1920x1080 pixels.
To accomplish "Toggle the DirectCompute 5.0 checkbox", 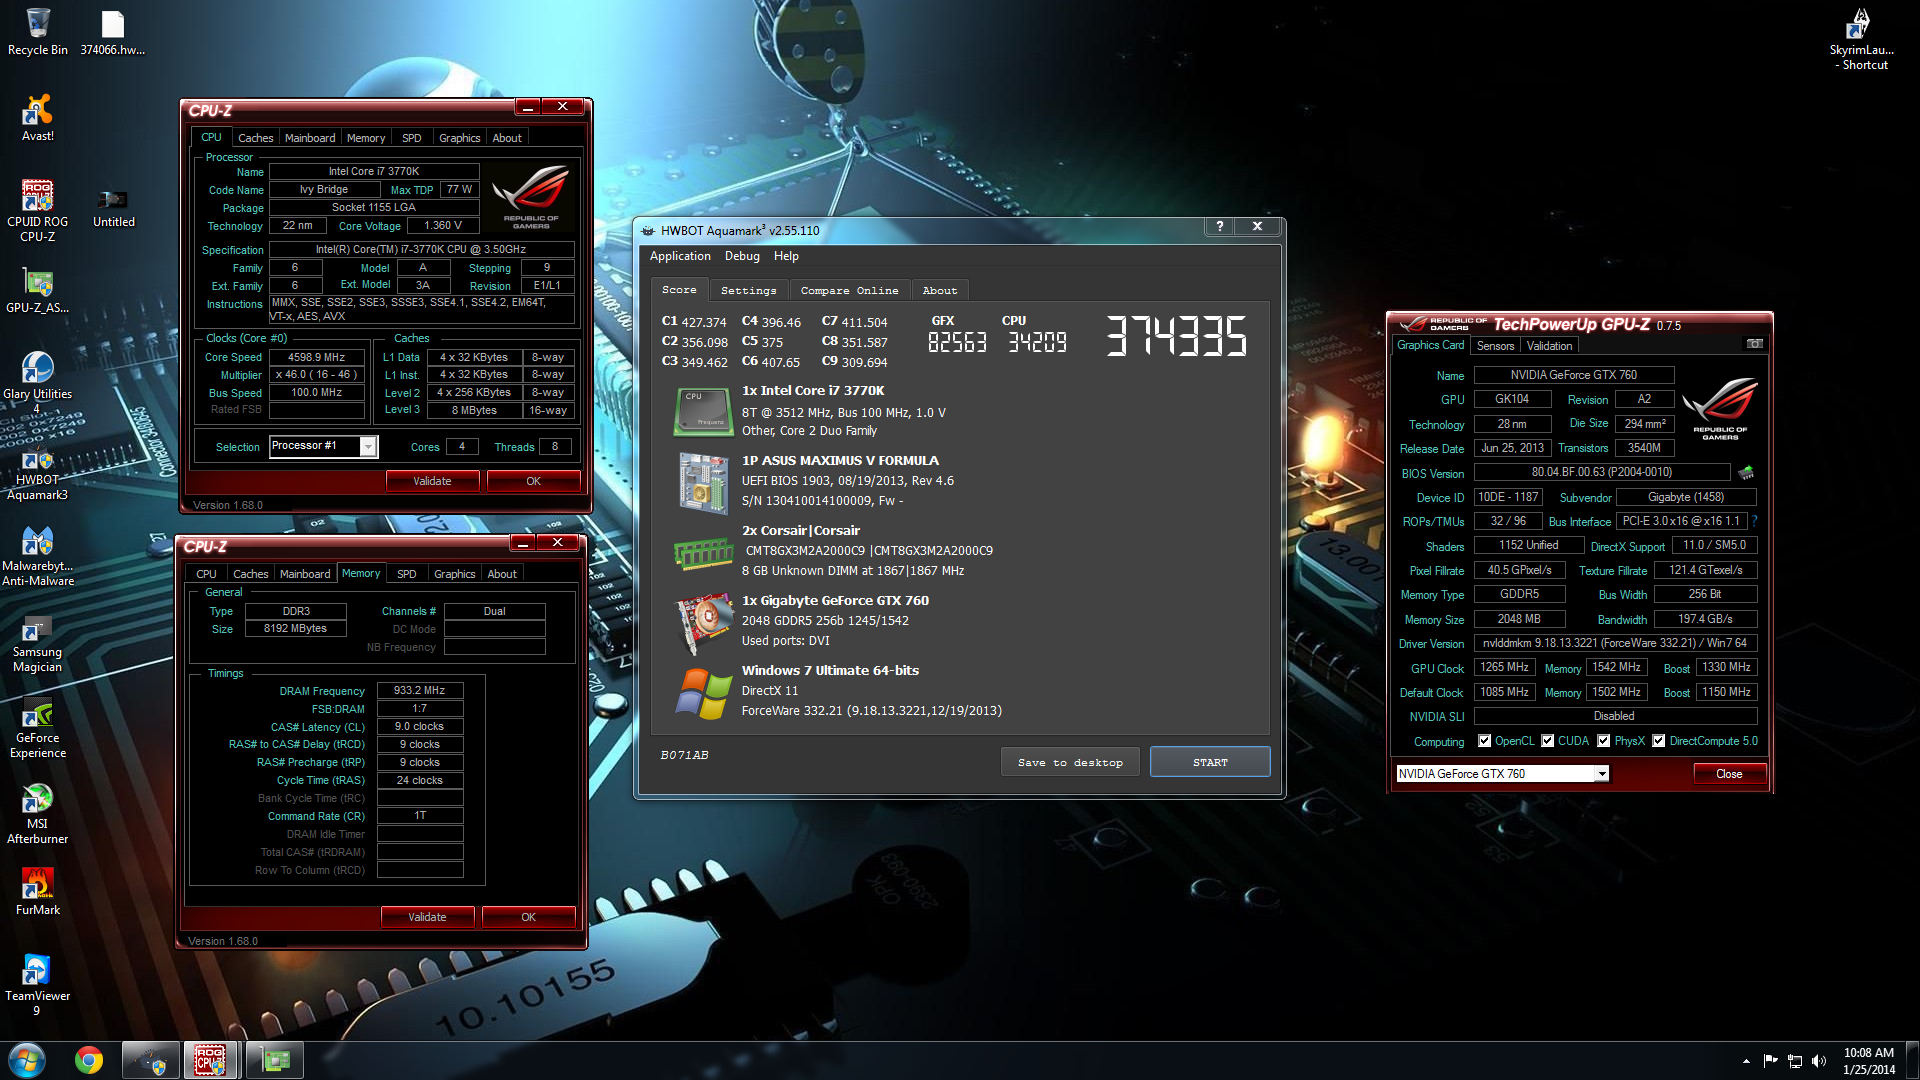I will [x=1658, y=741].
